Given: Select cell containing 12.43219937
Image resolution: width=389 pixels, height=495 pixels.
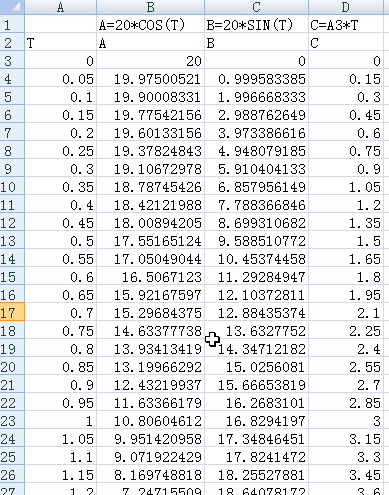Looking at the screenshot, I should coord(150,384).
